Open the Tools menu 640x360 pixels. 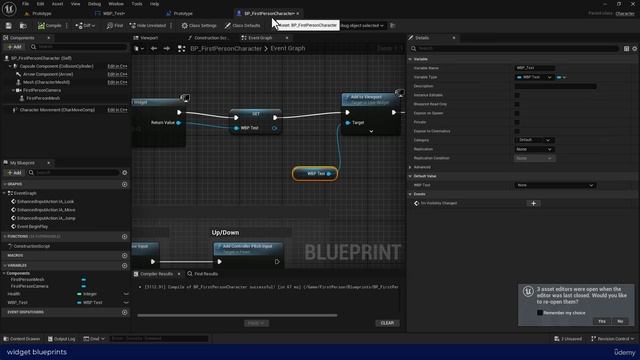tap(137, 4)
